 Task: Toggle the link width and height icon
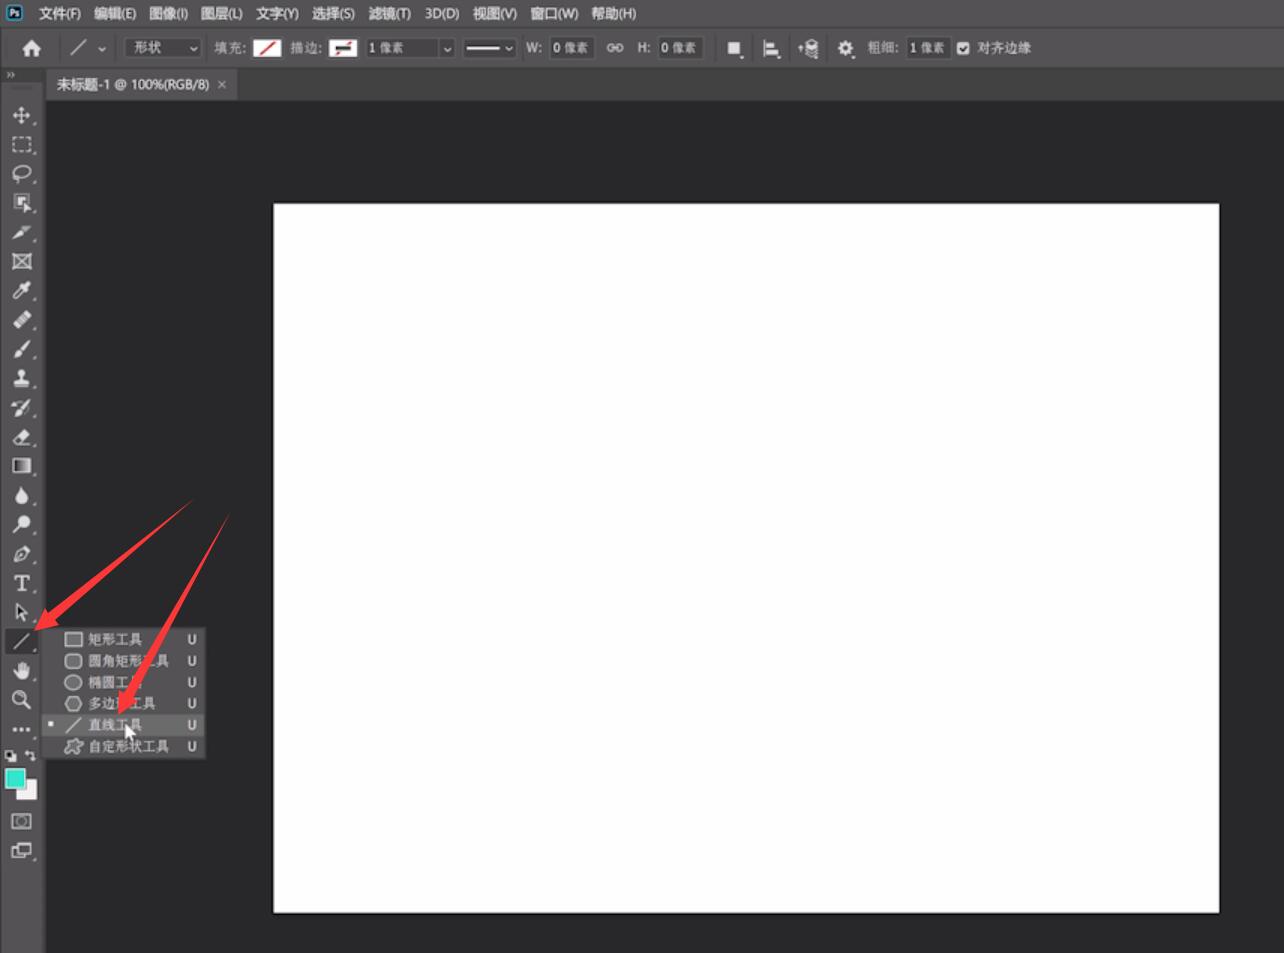coord(615,48)
